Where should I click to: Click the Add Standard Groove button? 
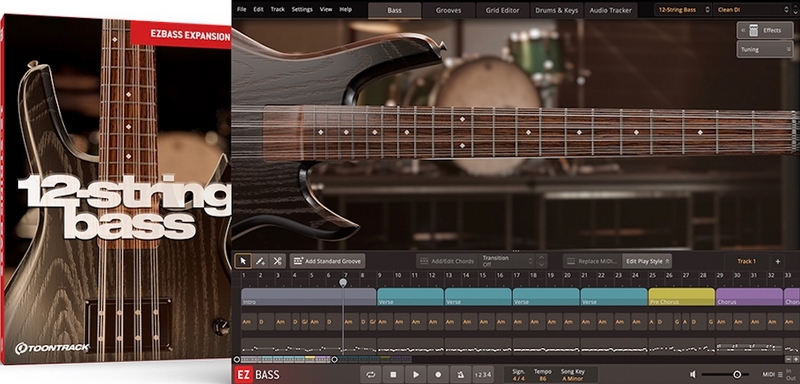(x=328, y=261)
